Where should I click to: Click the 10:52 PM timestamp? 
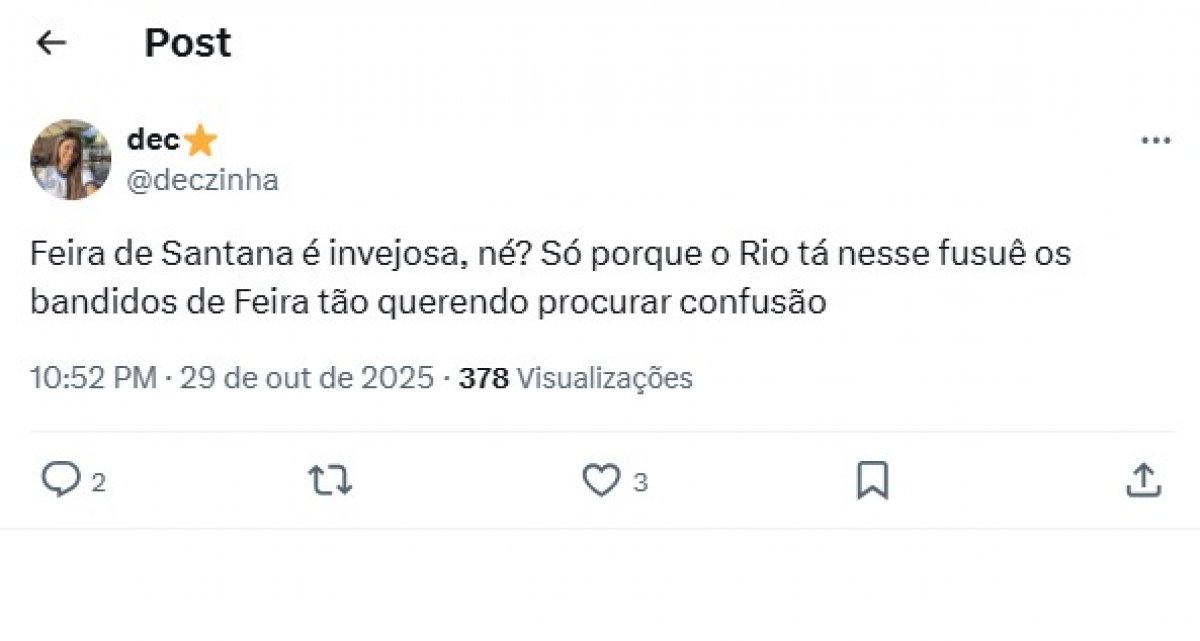pos(93,378)
